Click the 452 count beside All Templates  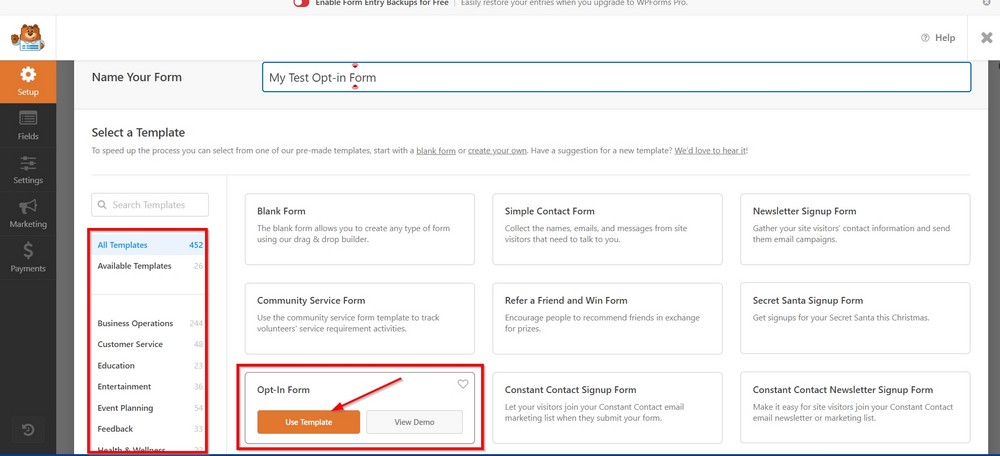point(196,245)
